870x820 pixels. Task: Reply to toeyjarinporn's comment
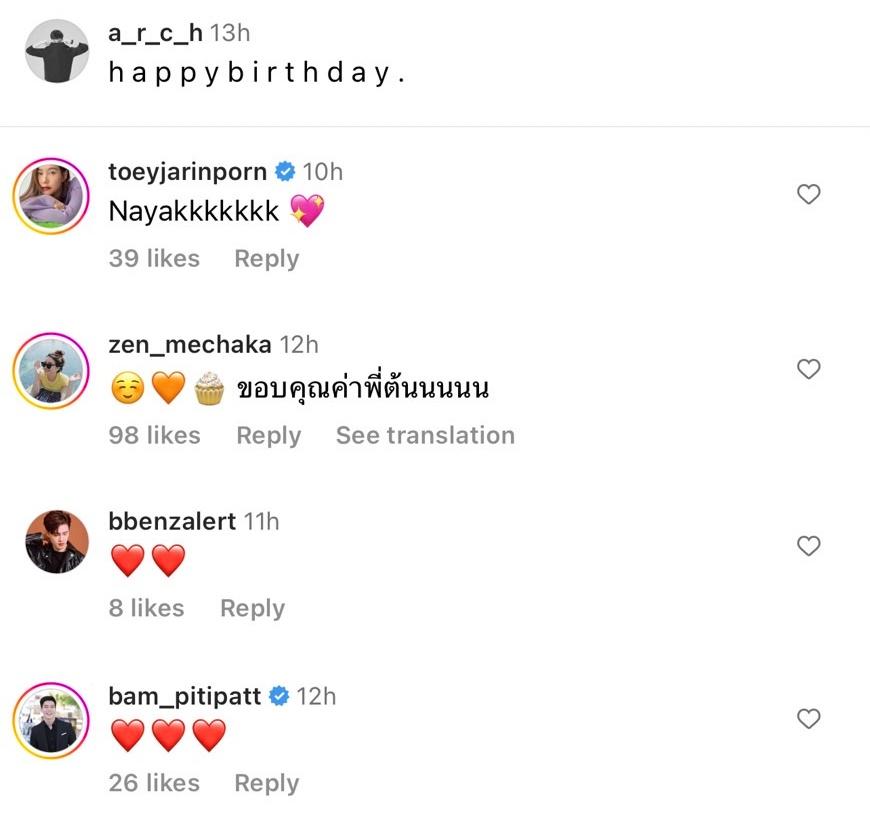click(267, 258)
